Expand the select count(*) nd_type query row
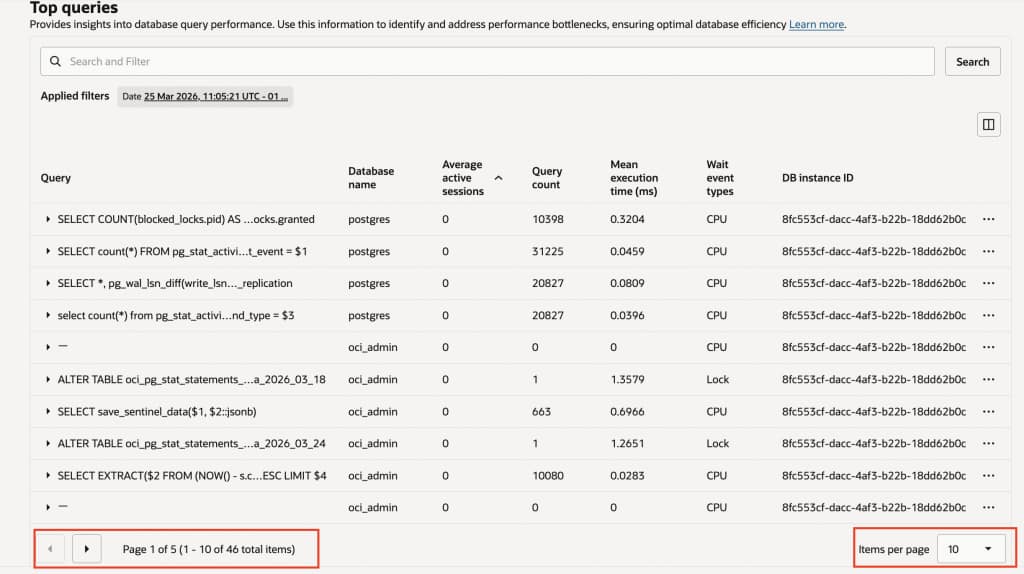1024x574 pixels. tap(48, 315)
